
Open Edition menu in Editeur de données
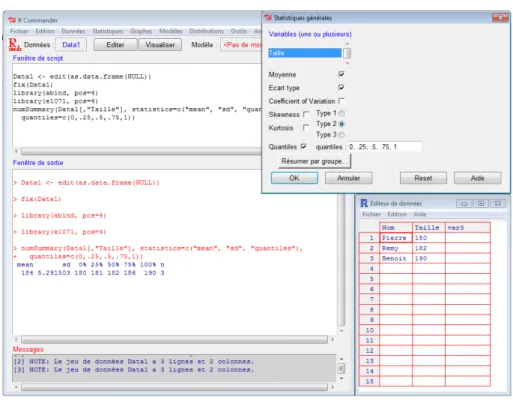397,214
